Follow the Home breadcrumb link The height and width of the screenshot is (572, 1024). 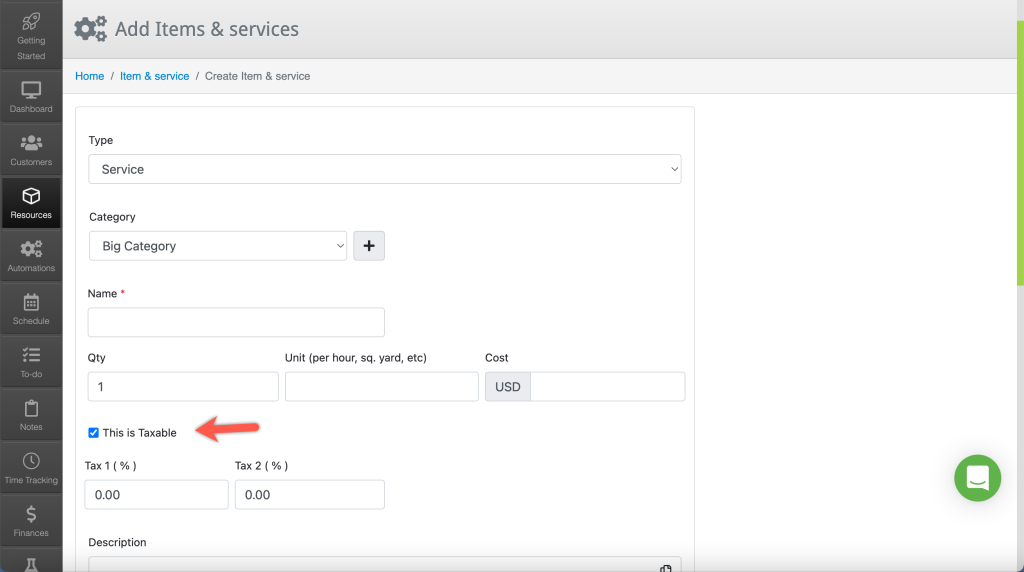(89, 76)
